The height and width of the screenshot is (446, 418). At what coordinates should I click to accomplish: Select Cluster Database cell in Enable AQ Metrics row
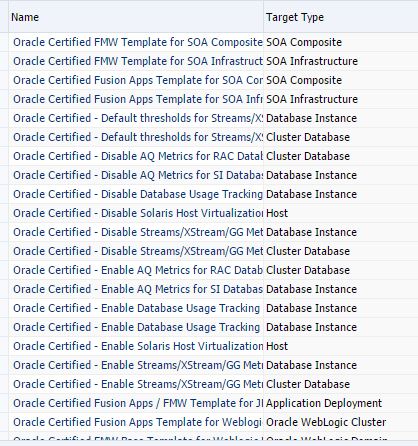[308, 270]
